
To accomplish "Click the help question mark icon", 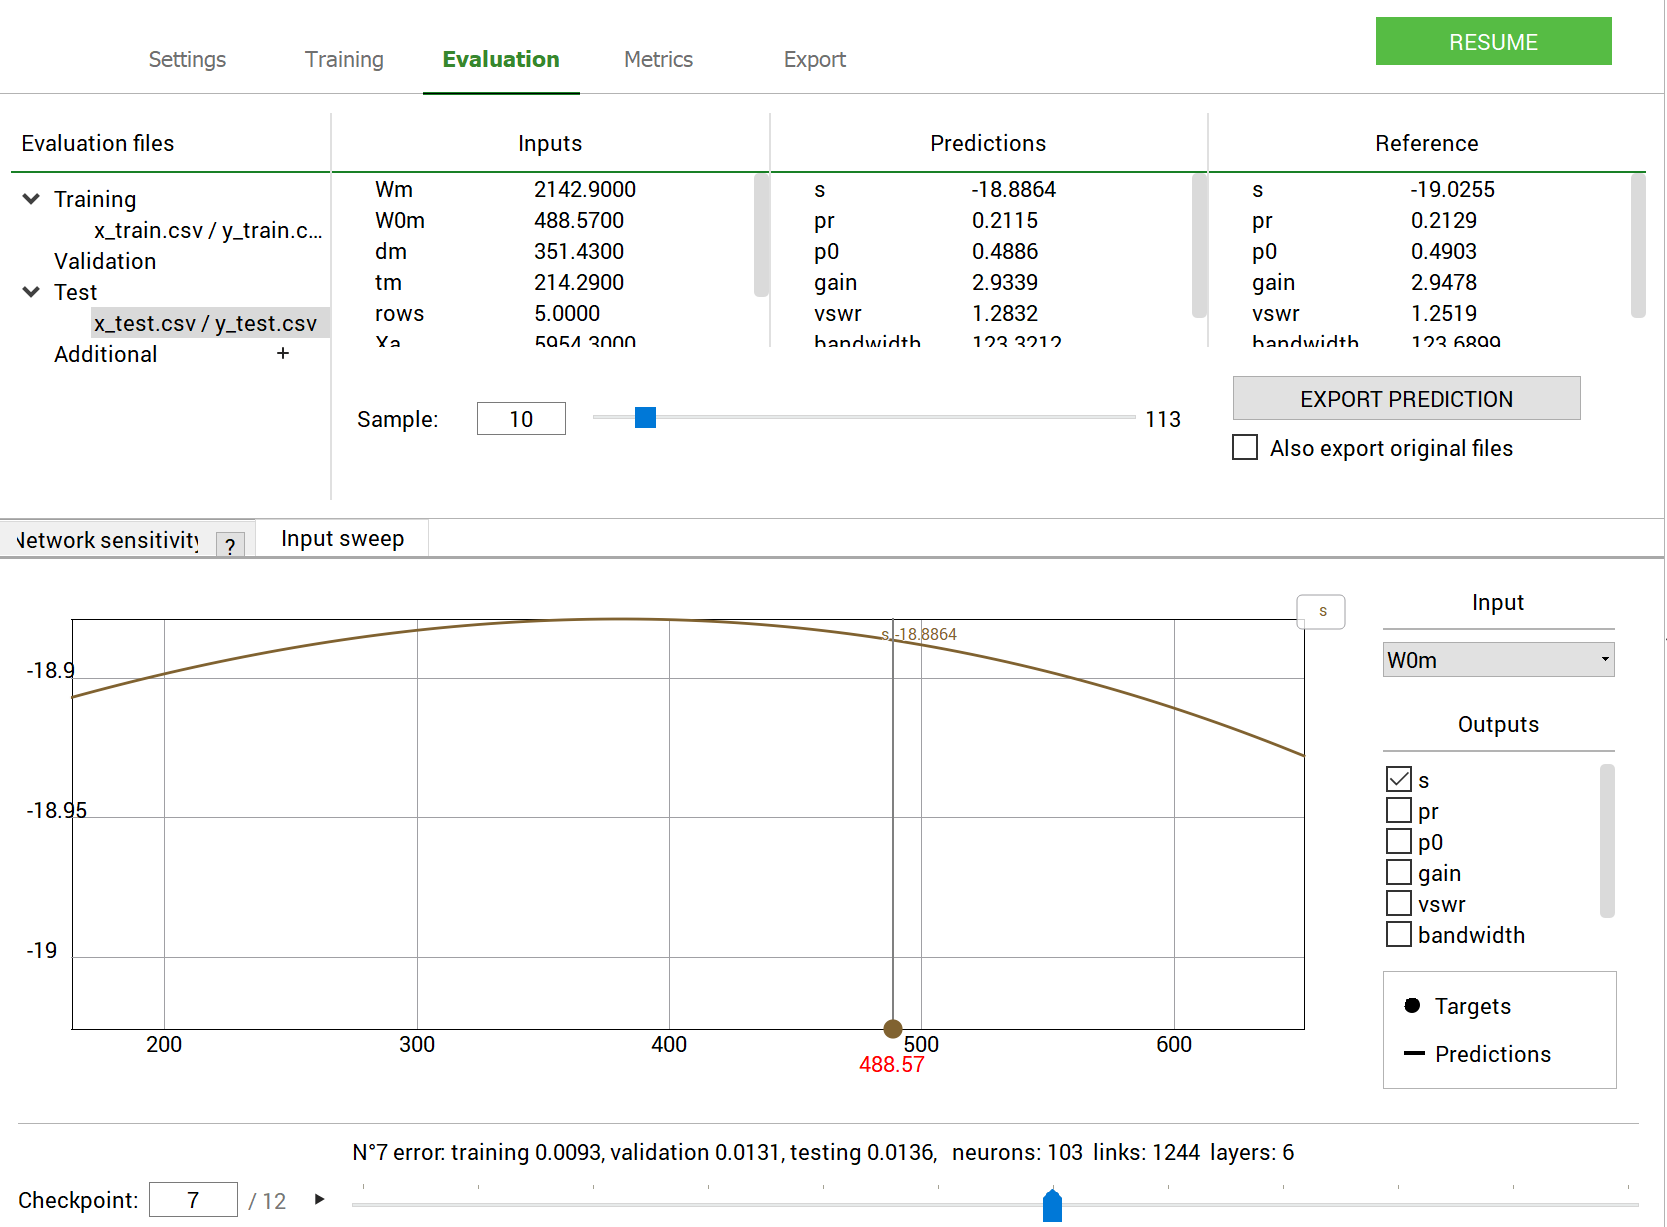I will (x=230, y=545).
